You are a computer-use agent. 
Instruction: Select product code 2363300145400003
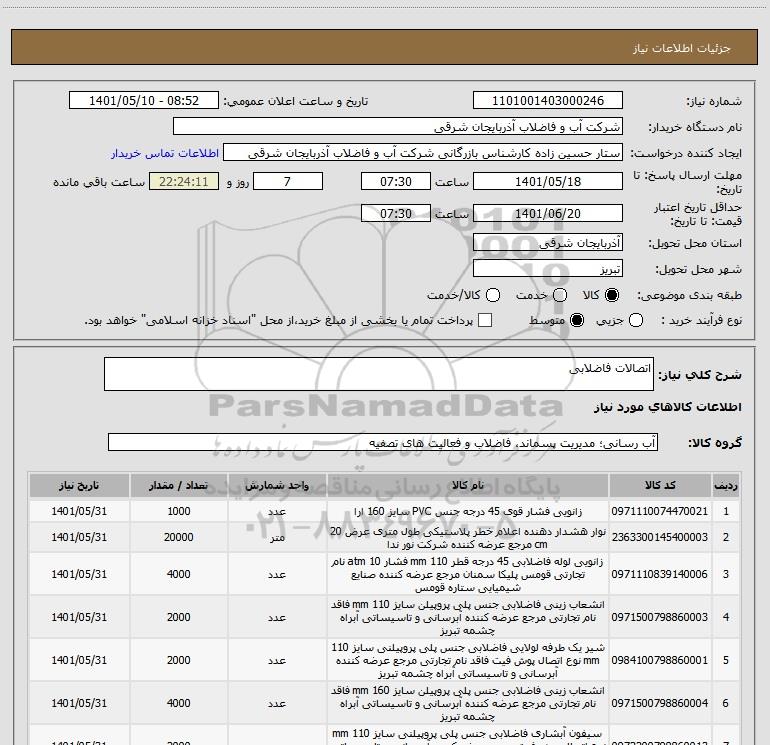(x=660, y=537)
